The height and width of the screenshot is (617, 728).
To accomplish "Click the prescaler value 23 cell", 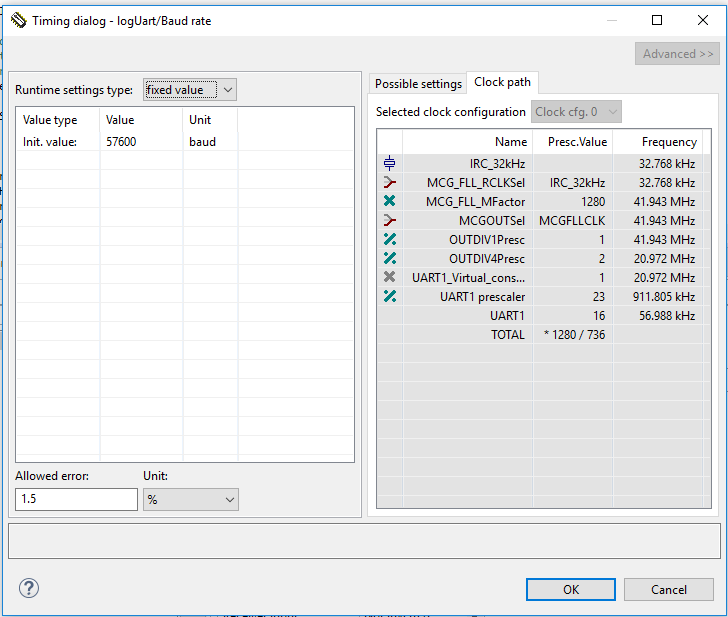I will coord(573,297).
